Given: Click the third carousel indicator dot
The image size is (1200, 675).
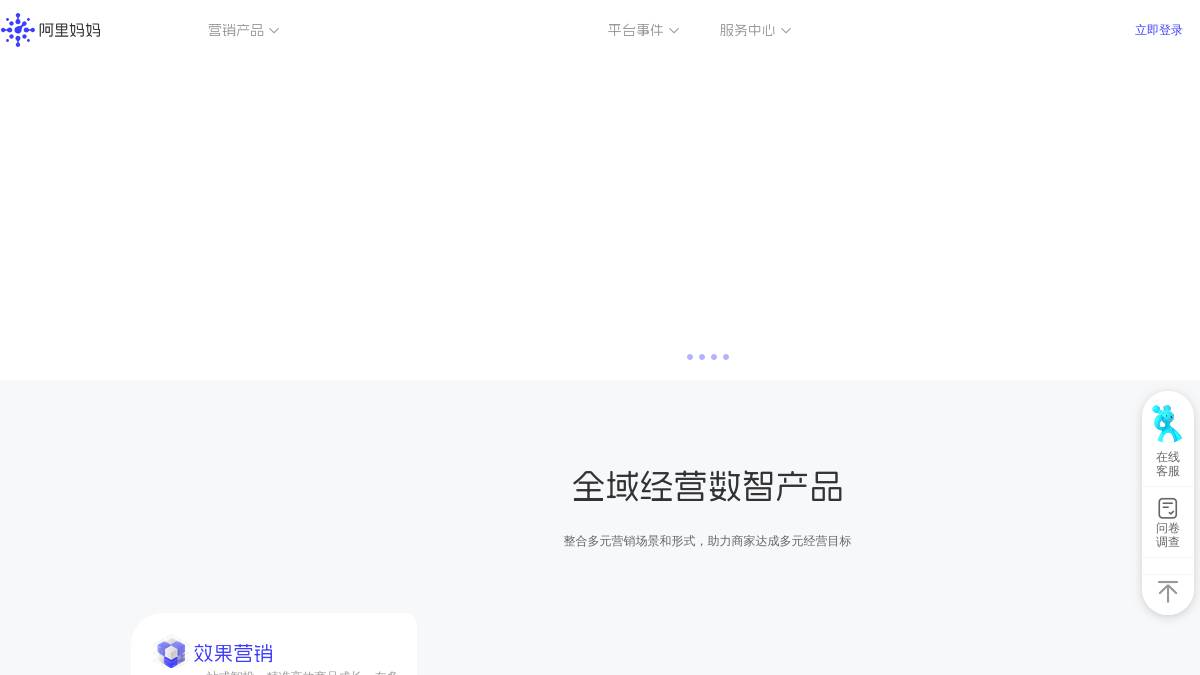Looking at the screenshot, I should [x=714, y=357].
